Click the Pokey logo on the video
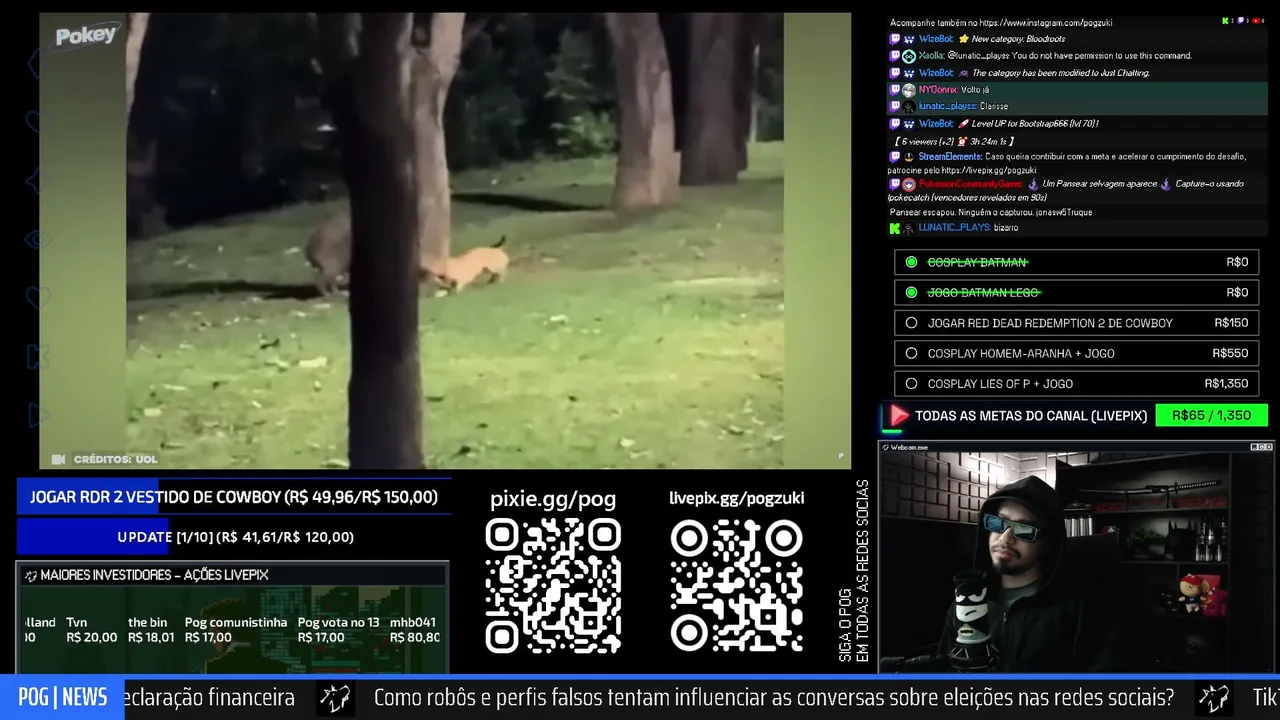This screenshot has height=720, width=1280. [x=86, y=36]
